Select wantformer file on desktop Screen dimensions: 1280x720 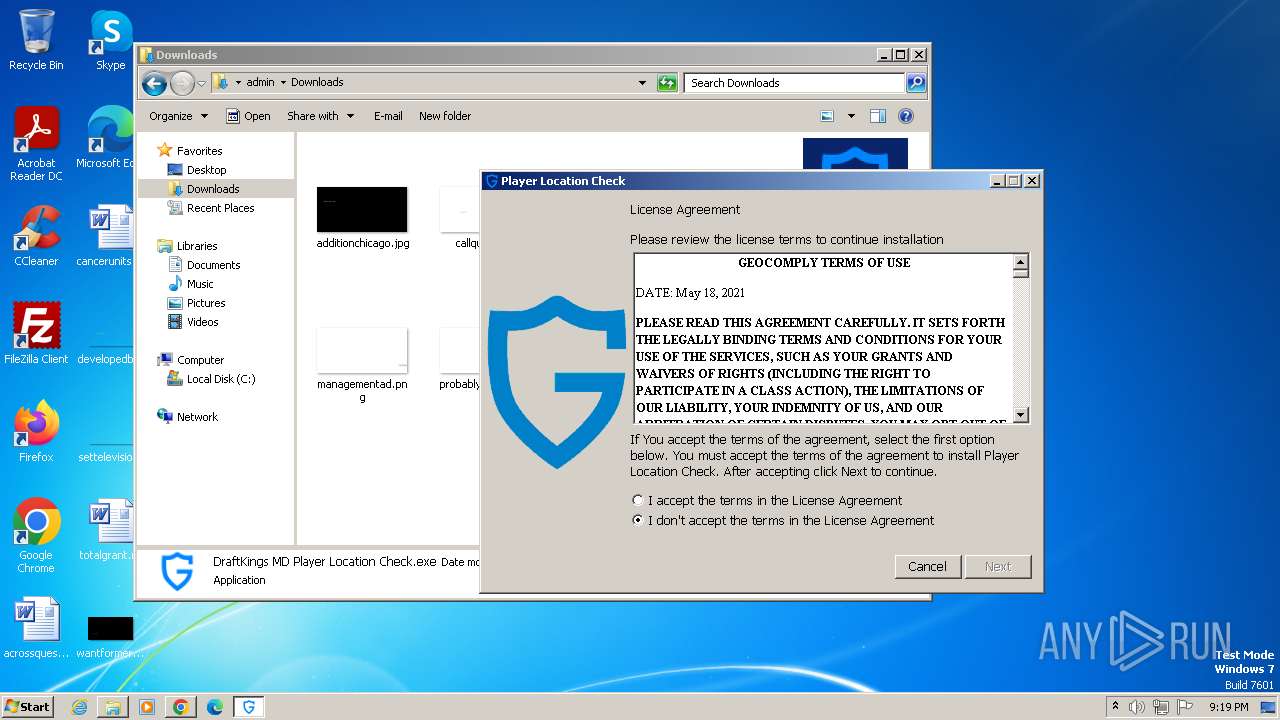click(x=108, y=636)
